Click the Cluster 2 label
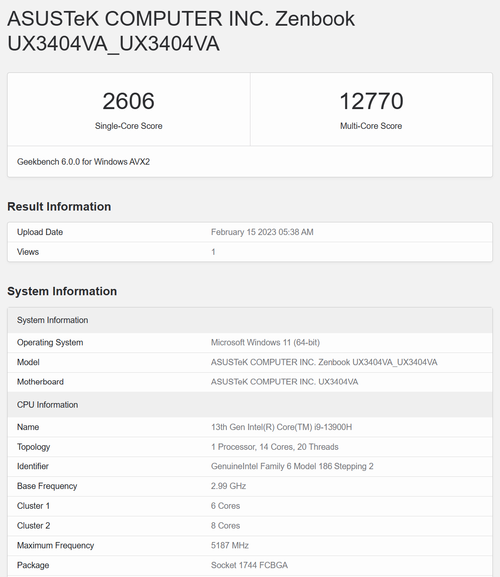The image size is (500, 577). [33, 525]
